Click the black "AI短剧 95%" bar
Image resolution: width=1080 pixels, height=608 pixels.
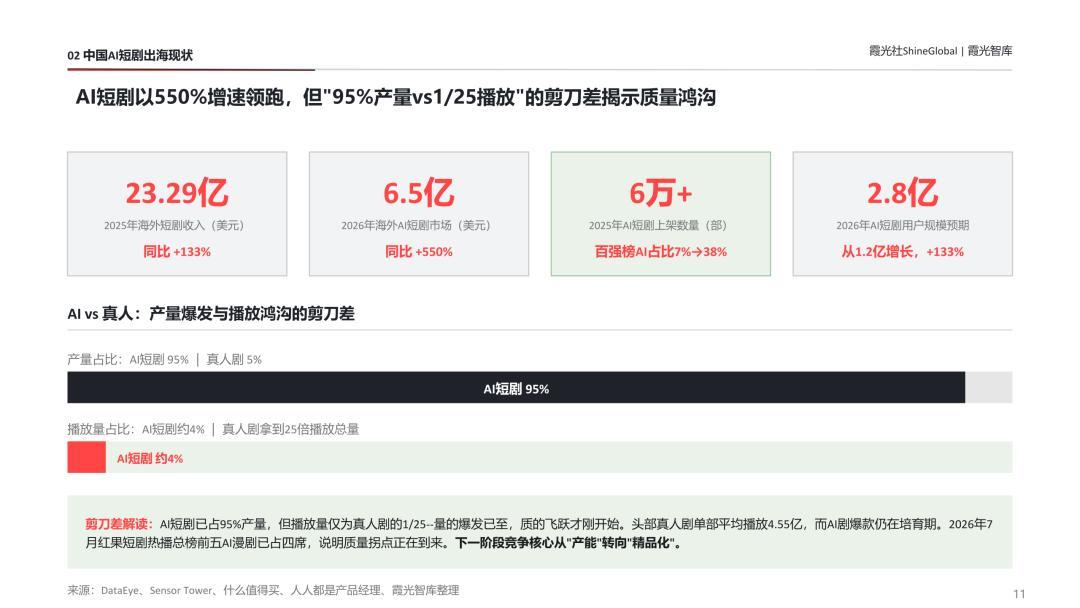[516, 388]
